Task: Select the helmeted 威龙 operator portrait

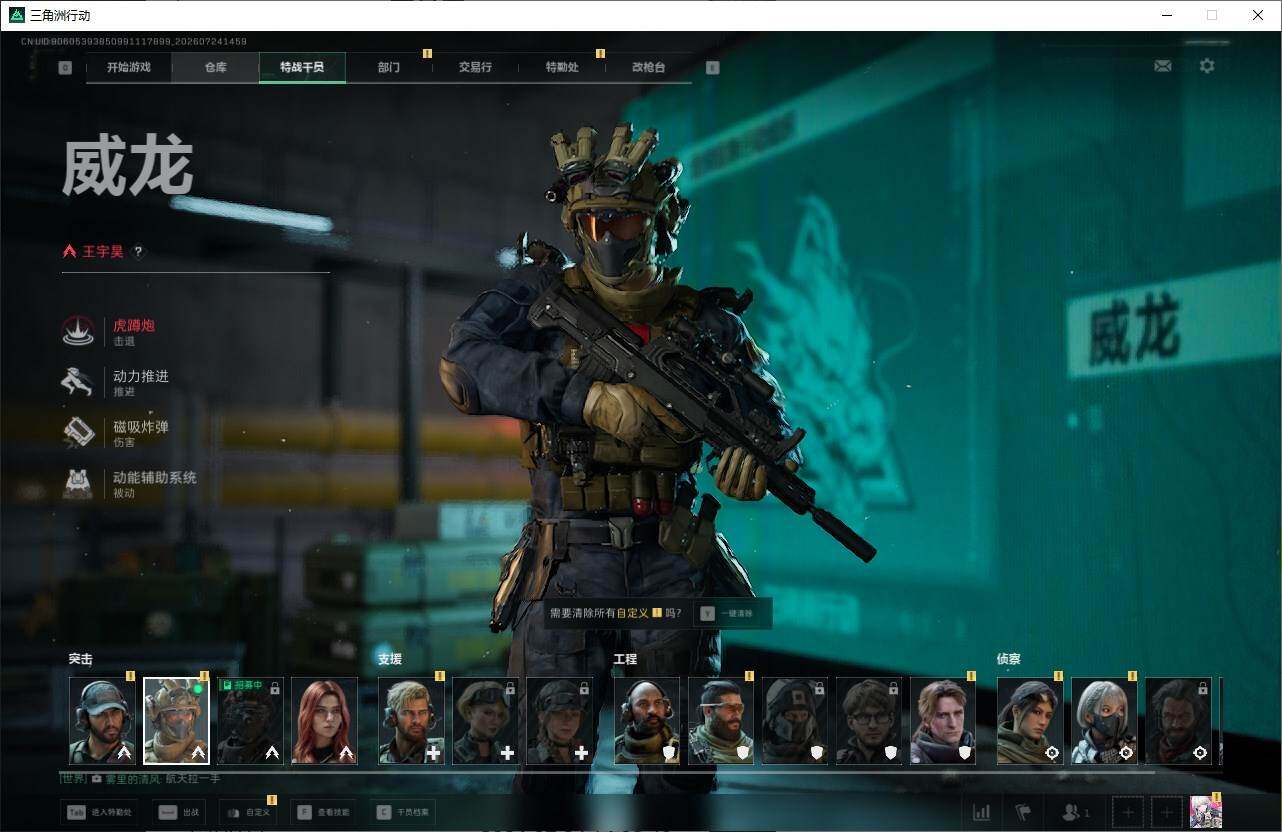Action: click(176, 721)
